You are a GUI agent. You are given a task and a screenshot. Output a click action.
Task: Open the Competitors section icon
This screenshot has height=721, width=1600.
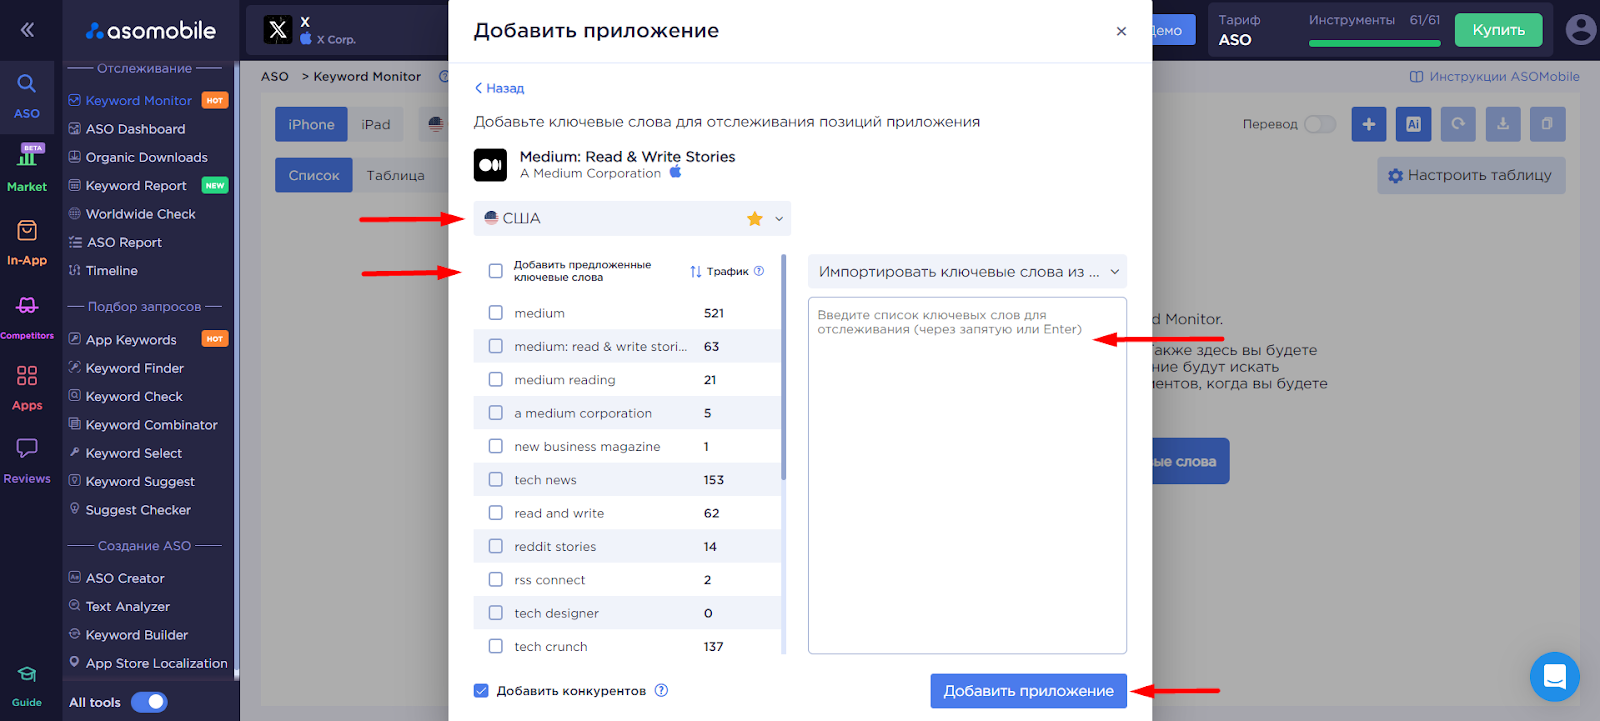tap(27, 317)
